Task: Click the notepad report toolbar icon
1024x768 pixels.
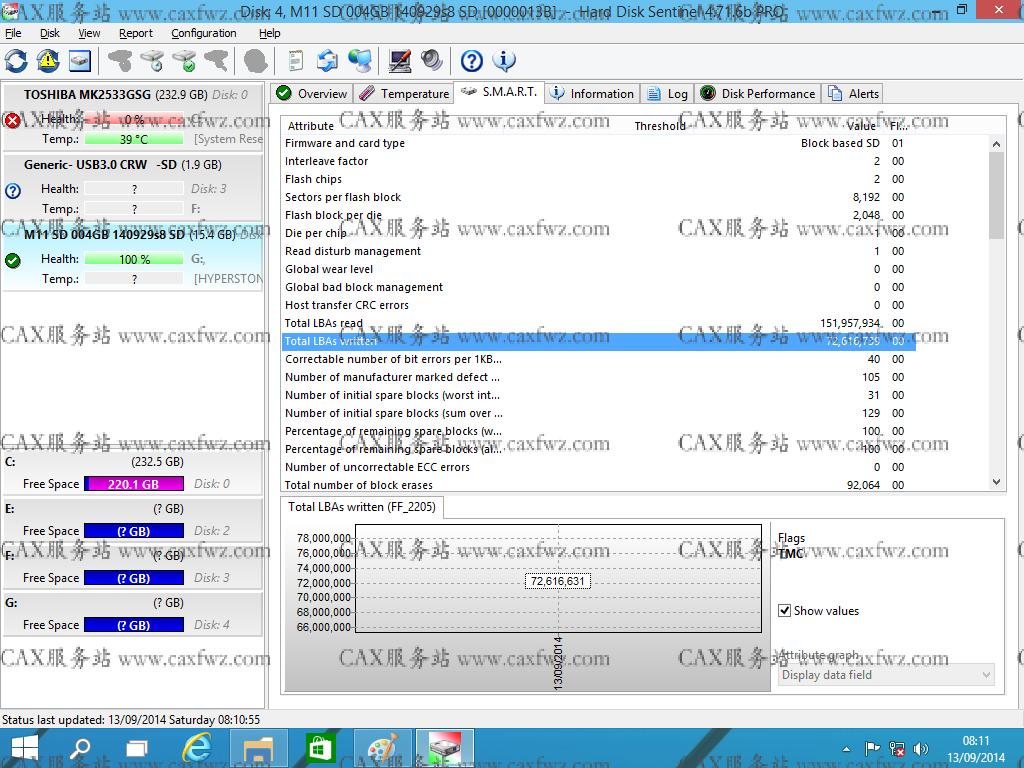Action: pyautogui.click(x=296, y=61)
